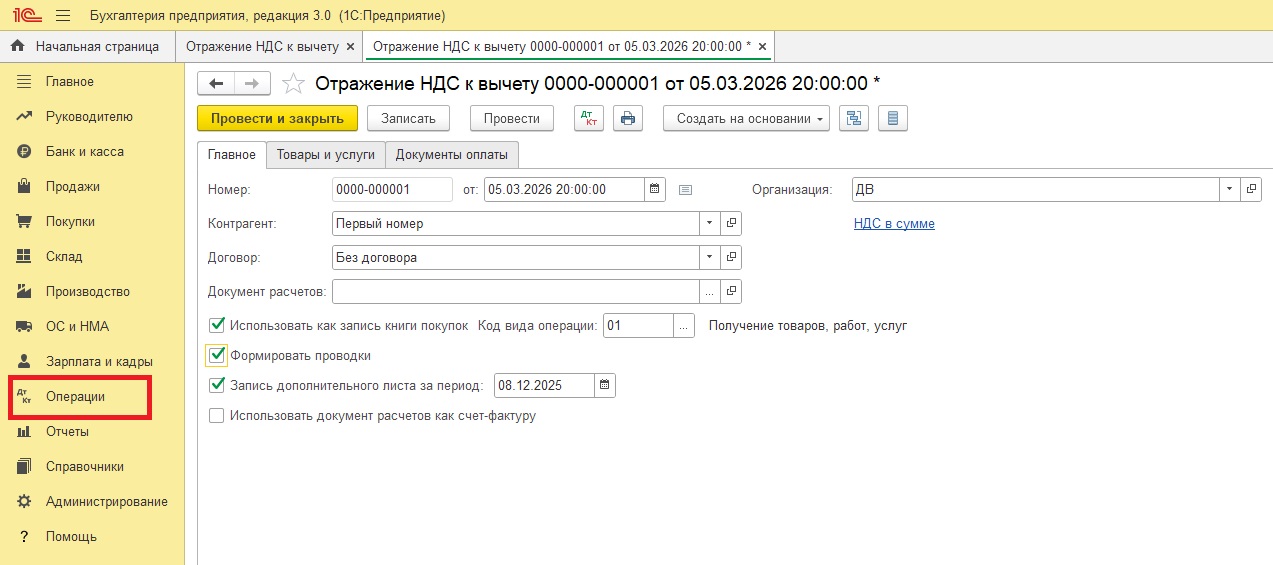Viewport: 1273px width, 565px height.
Task: Go back using the left arrow button
Action: tap(216, 83)
